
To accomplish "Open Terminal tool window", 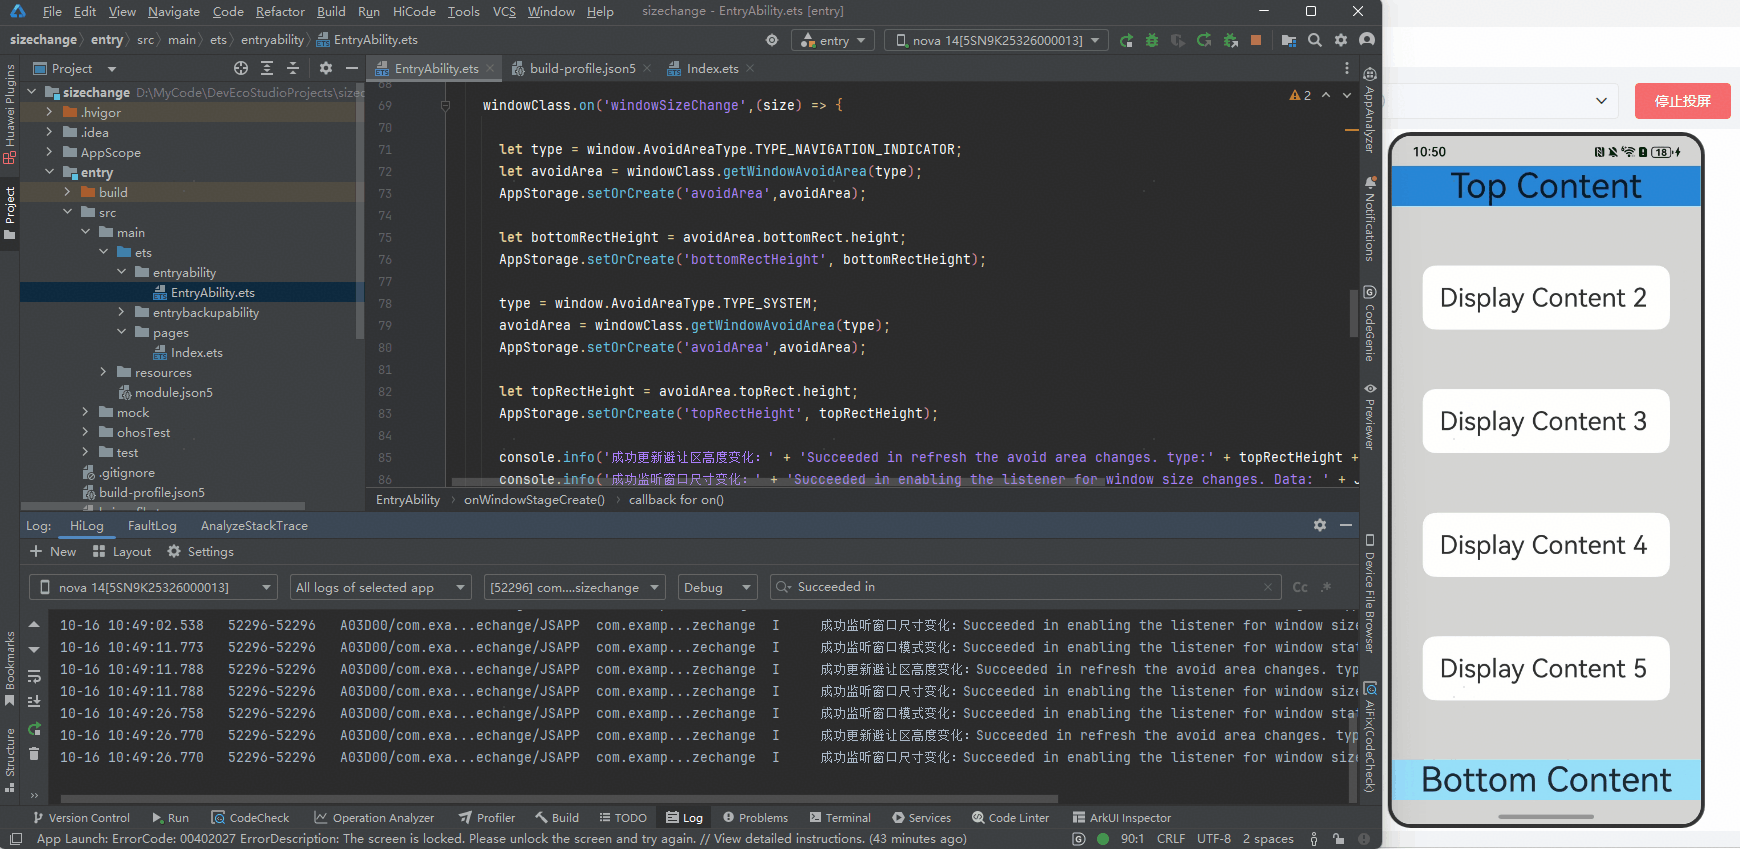I will [840, 817].
